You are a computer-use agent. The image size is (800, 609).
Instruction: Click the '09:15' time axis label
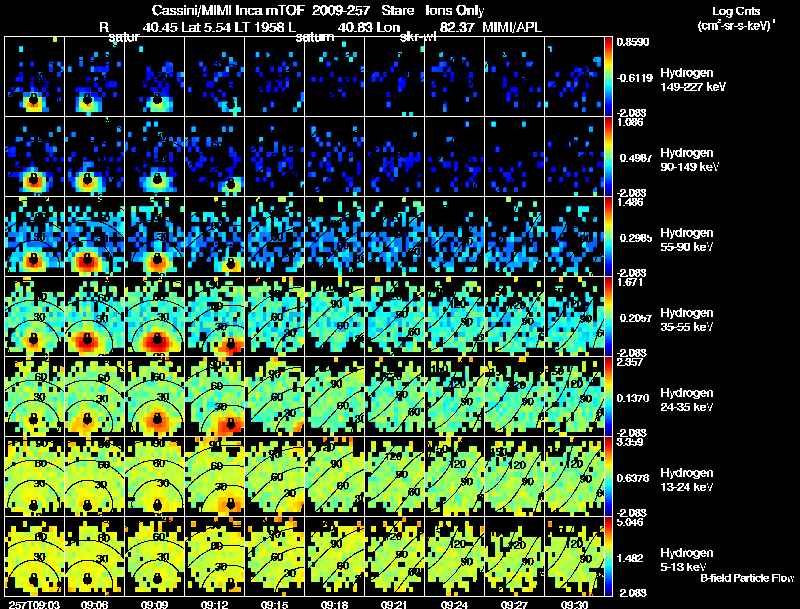274,604
